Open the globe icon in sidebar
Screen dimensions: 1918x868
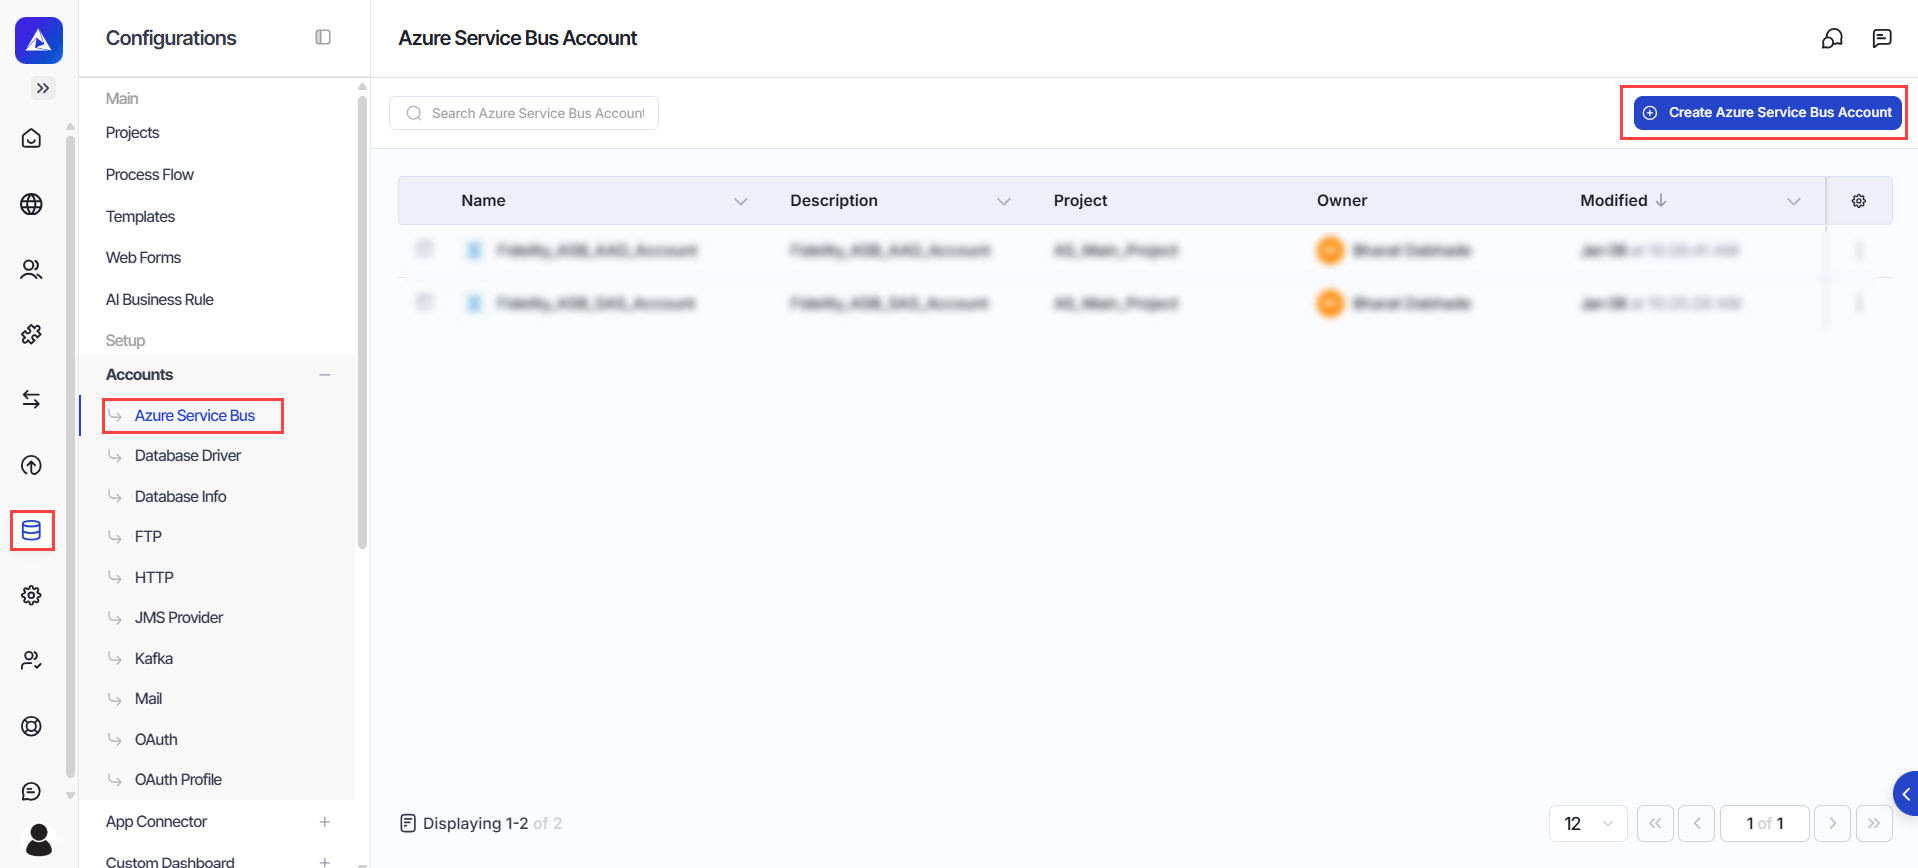(32, 204)
